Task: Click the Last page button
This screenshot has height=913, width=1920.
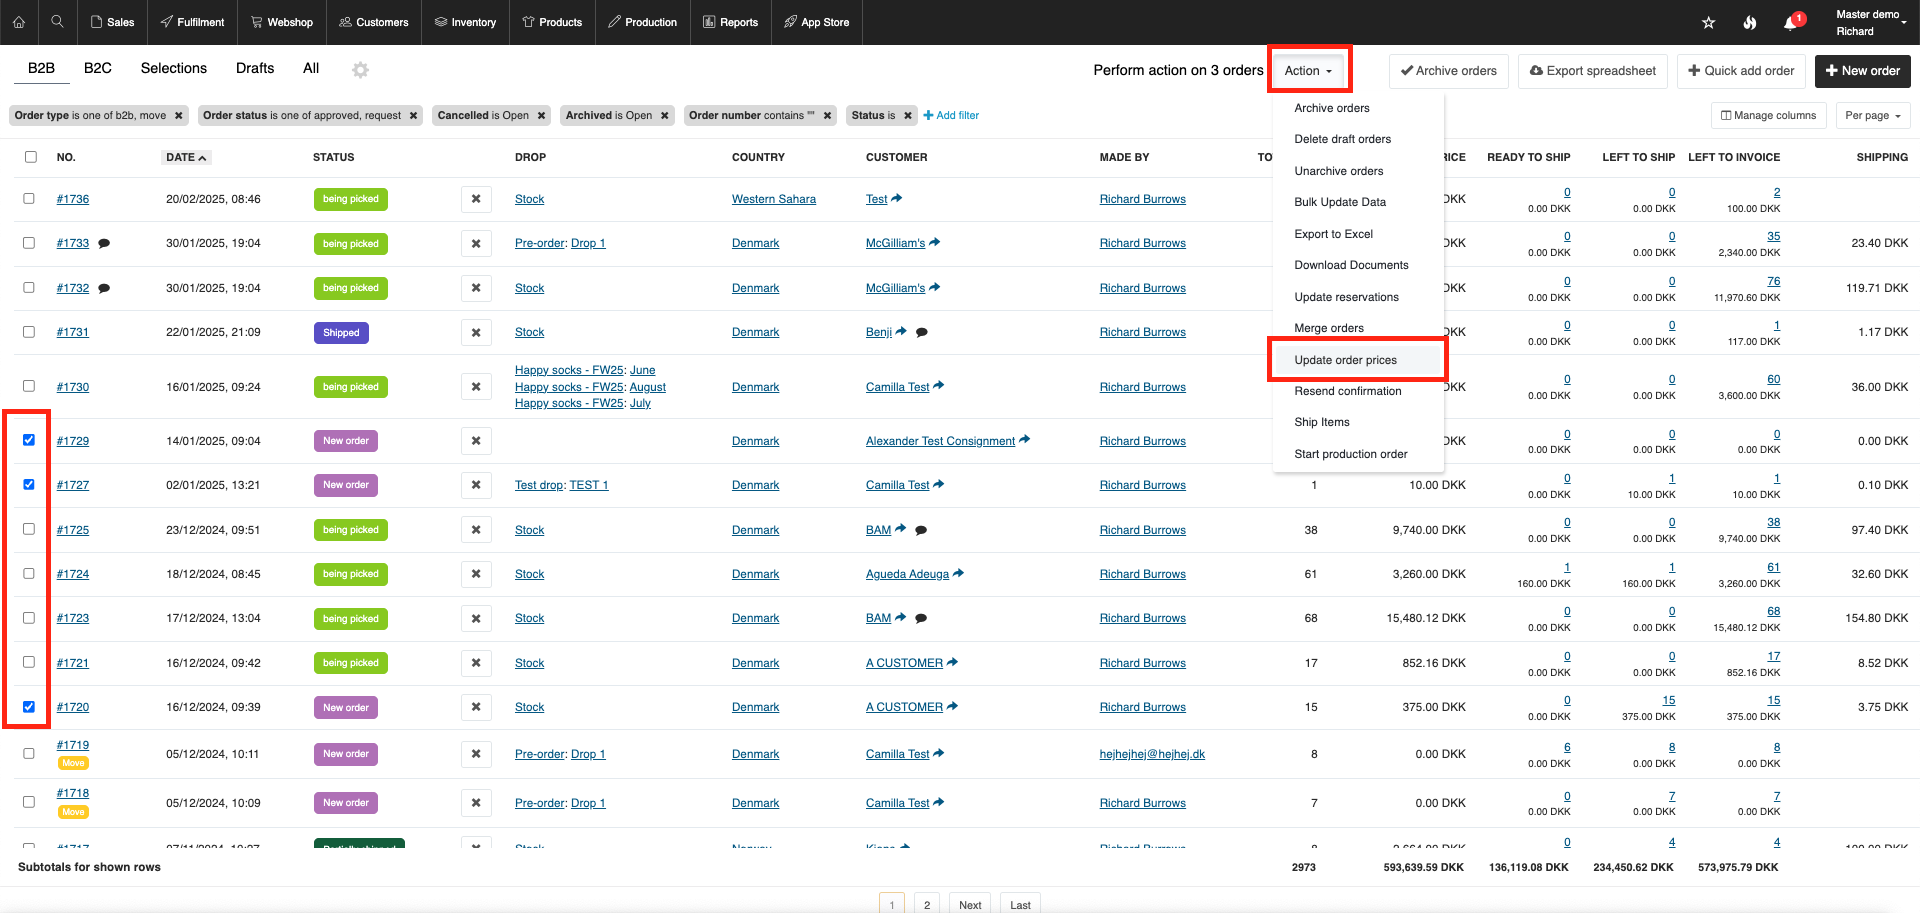Action: (x=1020, y=903)
